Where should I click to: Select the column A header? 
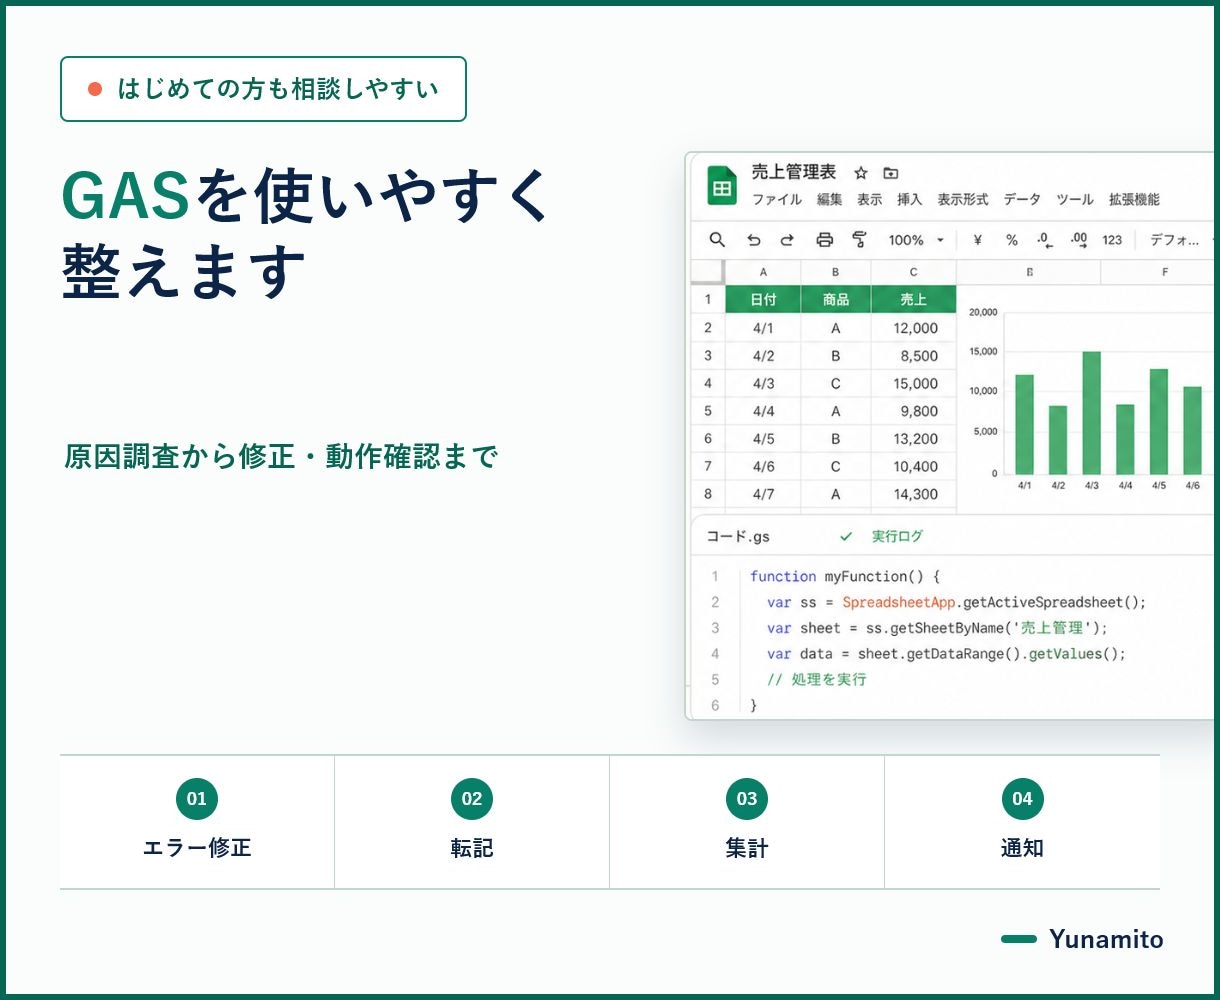pos(763,272)
